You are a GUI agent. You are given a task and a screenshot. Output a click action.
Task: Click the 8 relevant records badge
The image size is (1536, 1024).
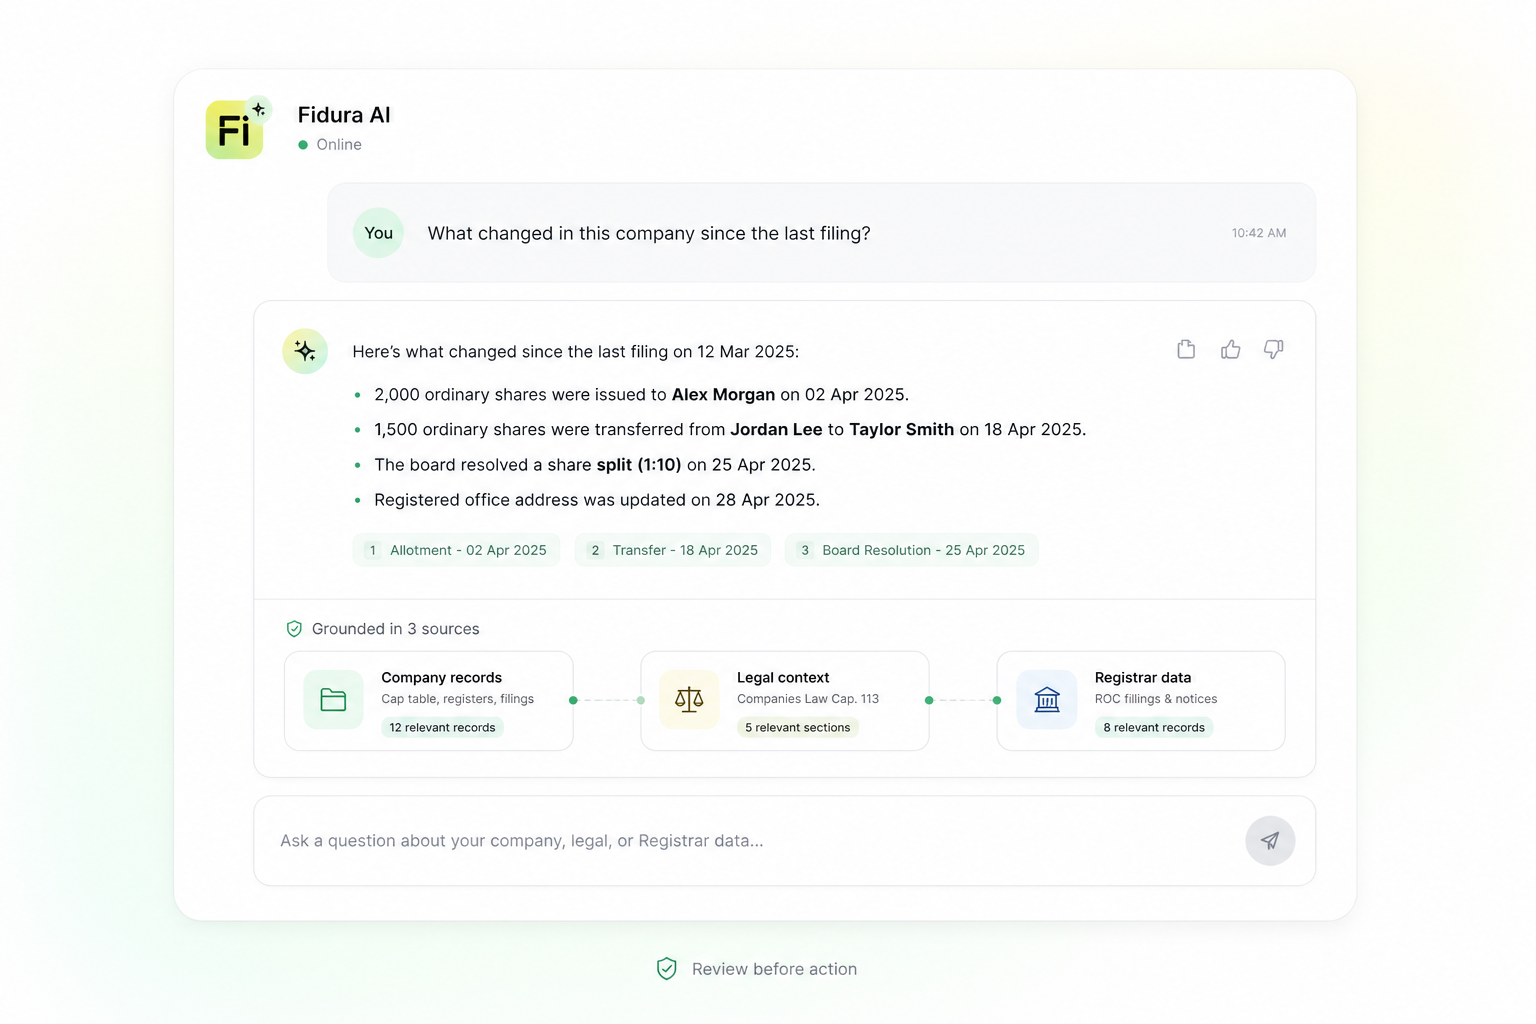coord(1154,728)
